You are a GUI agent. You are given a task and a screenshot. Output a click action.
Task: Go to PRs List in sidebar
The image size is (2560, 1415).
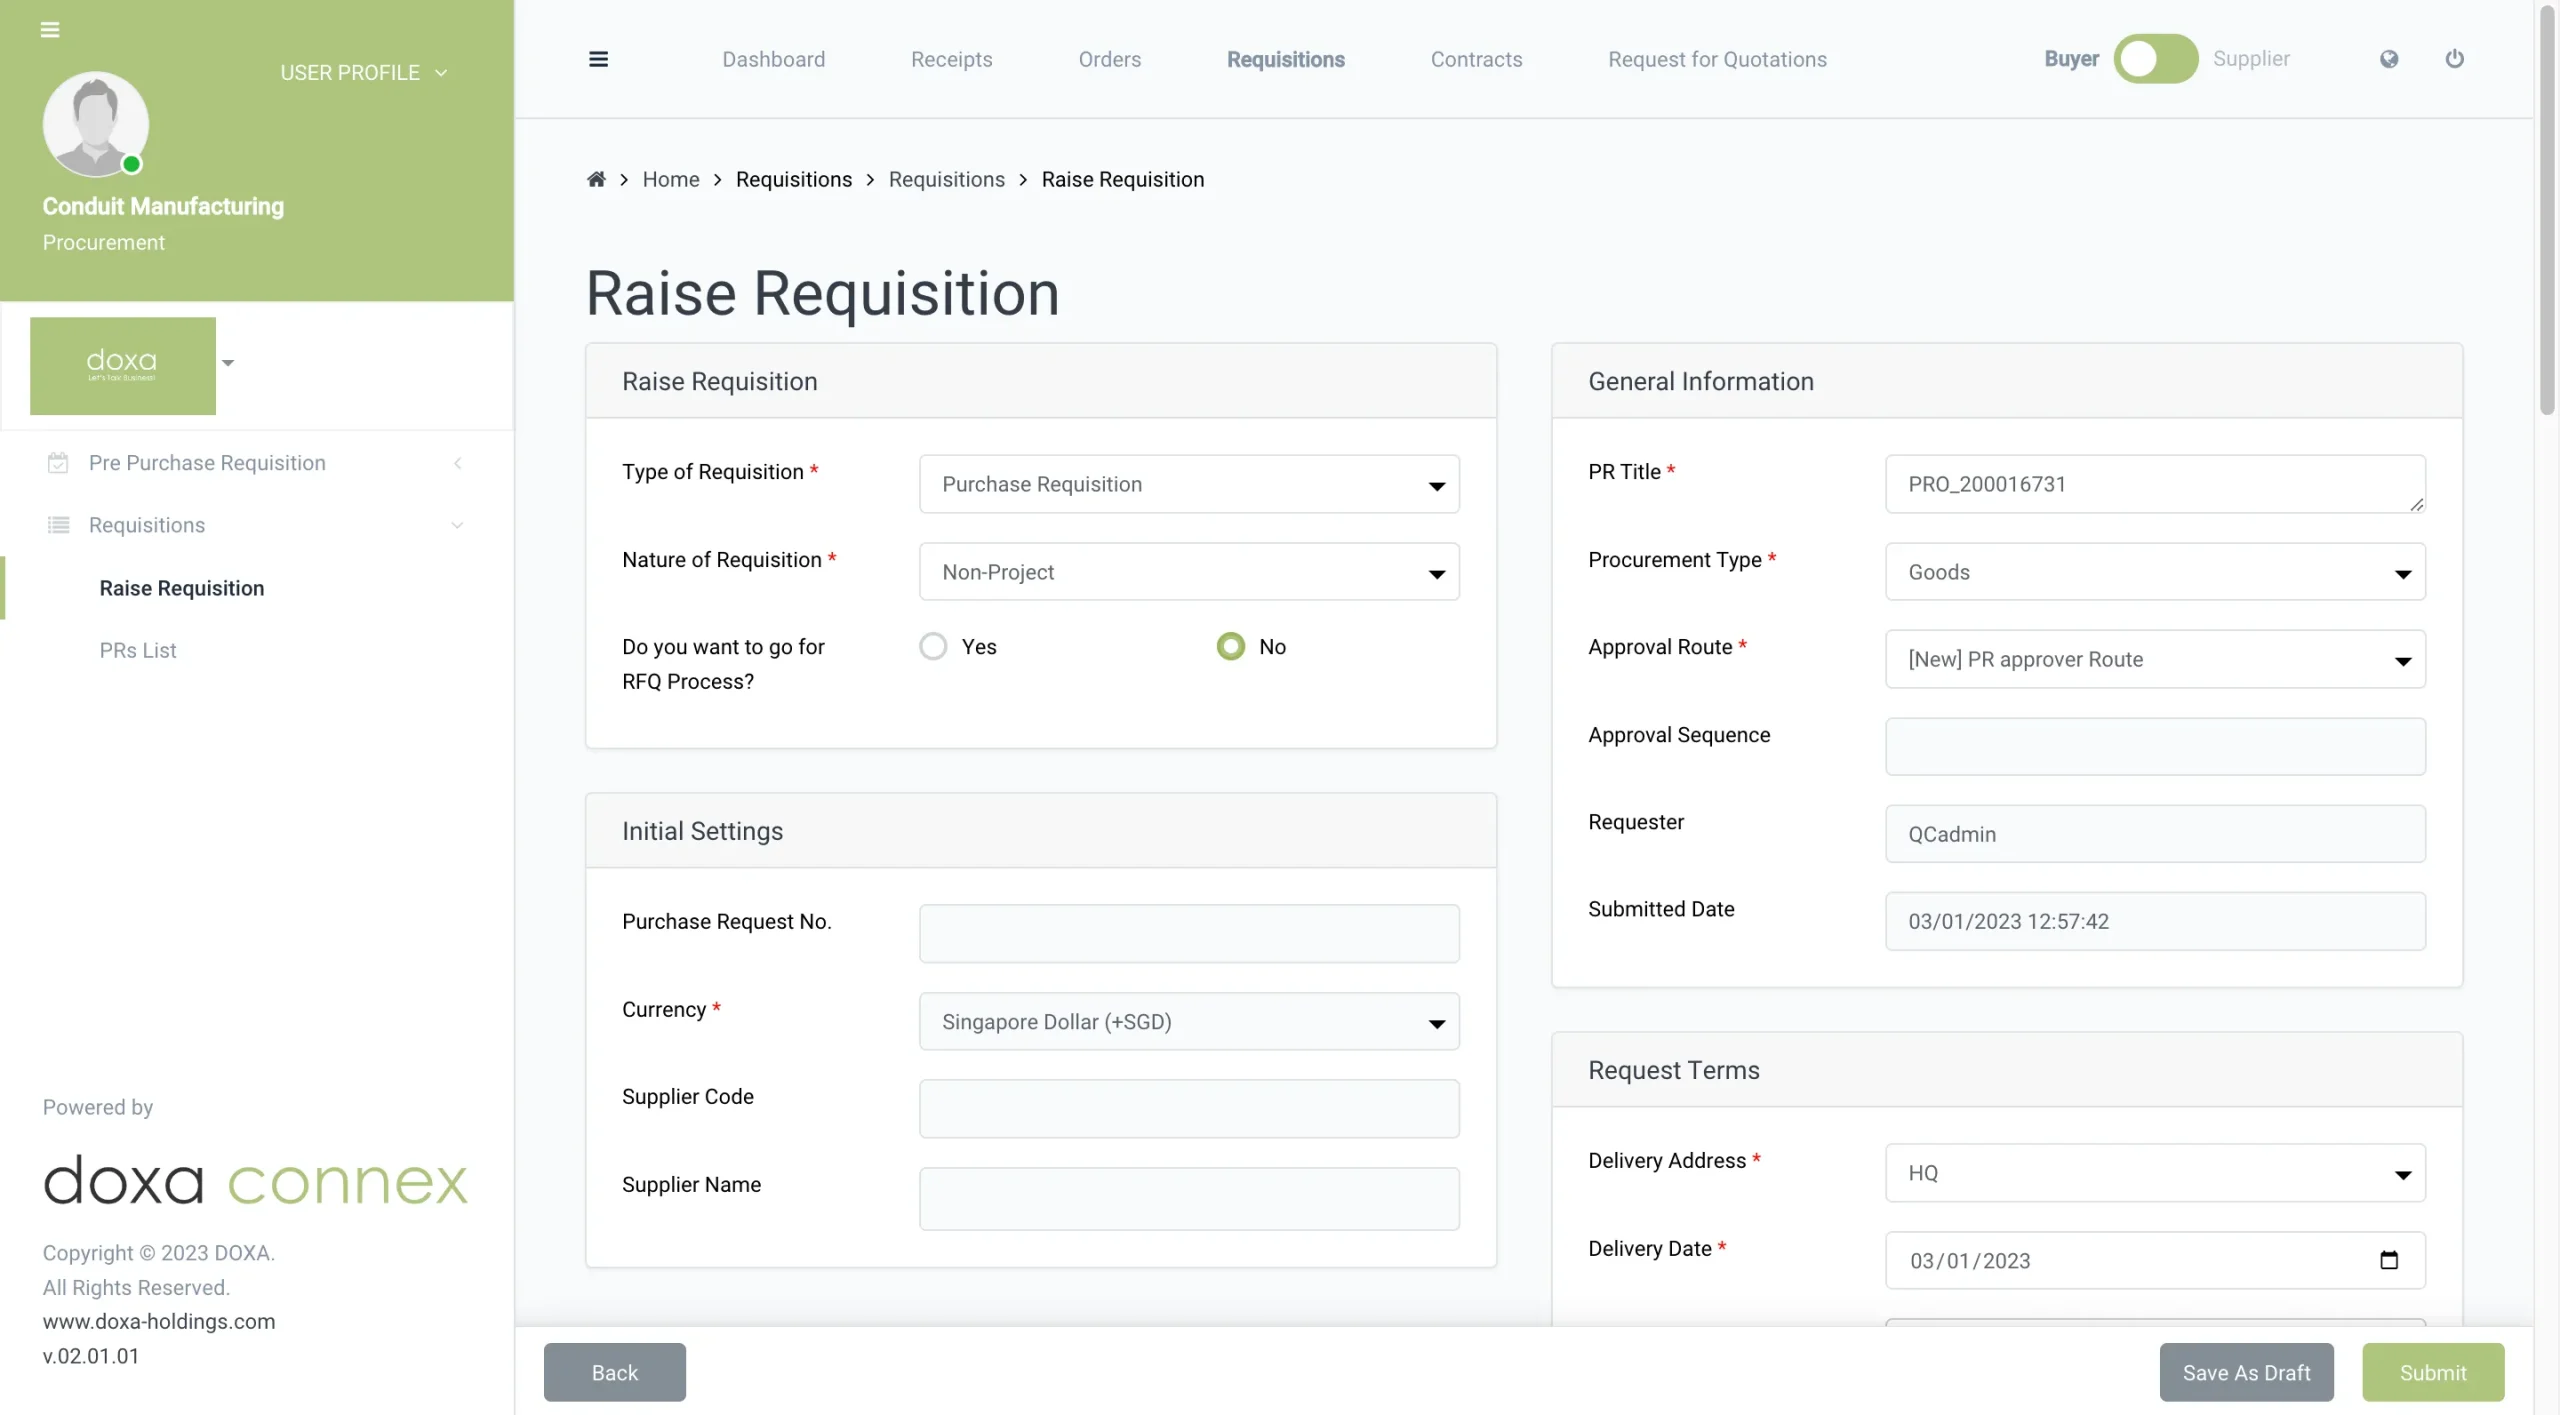[x=138, y=650]
